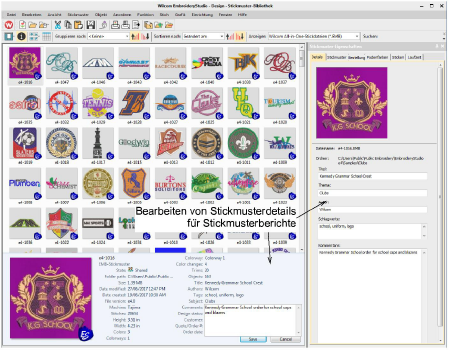Close the Stickmuster-Eigenschaften panel
This screenshot has width=455, height=360.
[442, 46]
